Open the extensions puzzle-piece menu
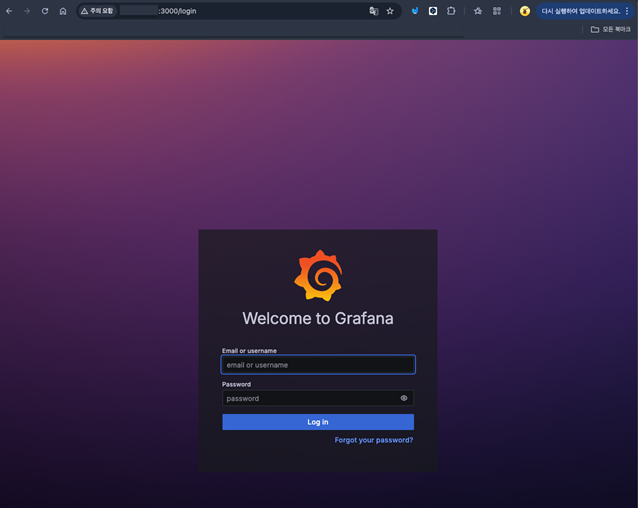 [x=451, y=11]
